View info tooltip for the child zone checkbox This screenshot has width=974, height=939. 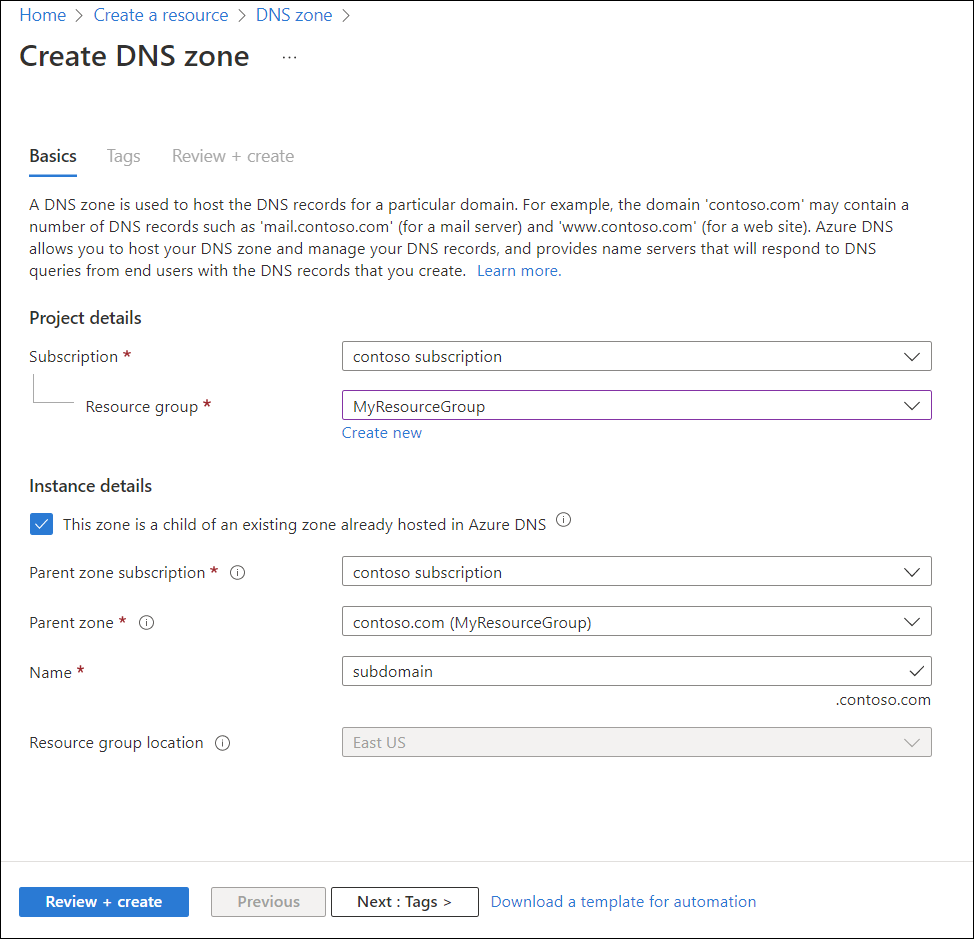[563, 520]
